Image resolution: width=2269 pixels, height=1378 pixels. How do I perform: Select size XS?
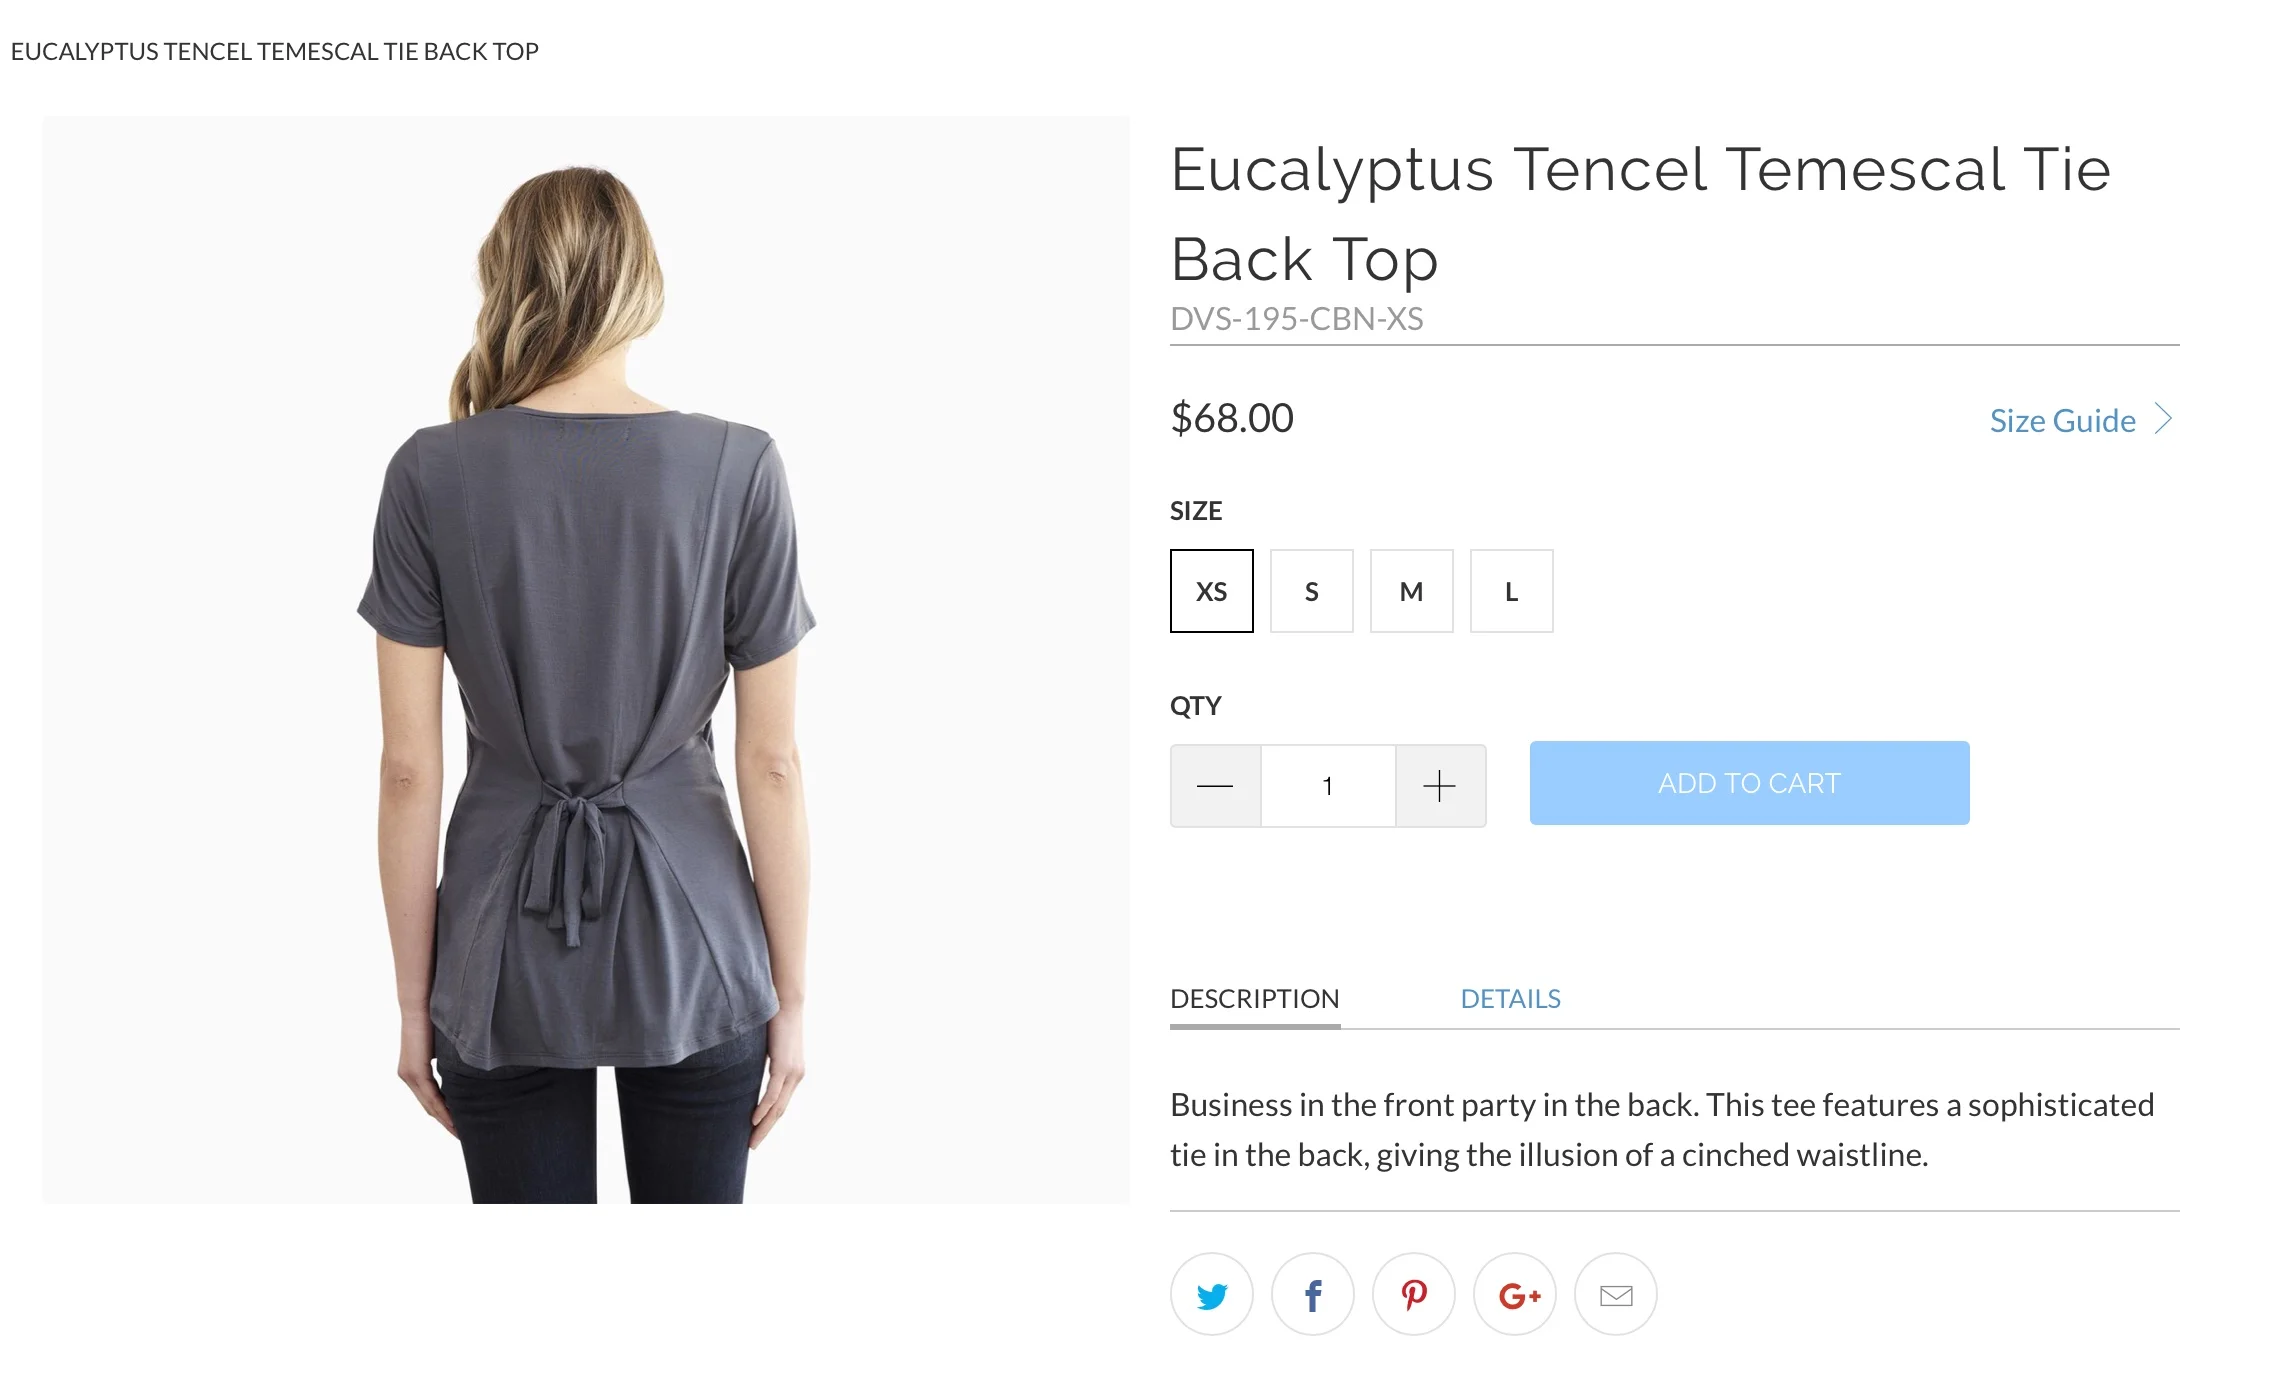tap(1211, 591)
